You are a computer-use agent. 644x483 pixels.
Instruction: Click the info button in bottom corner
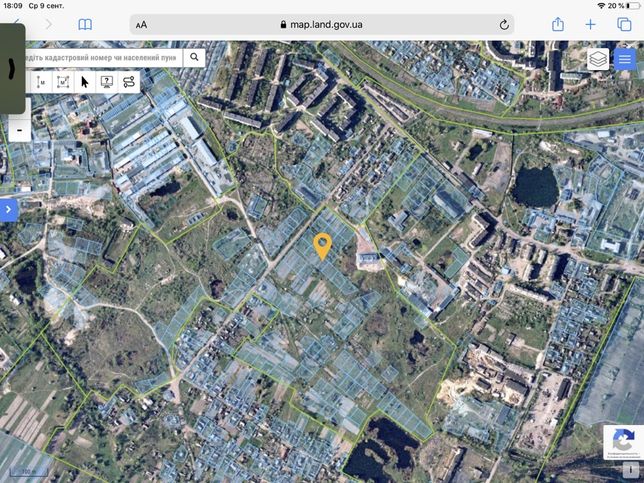(x=630, y=469)
